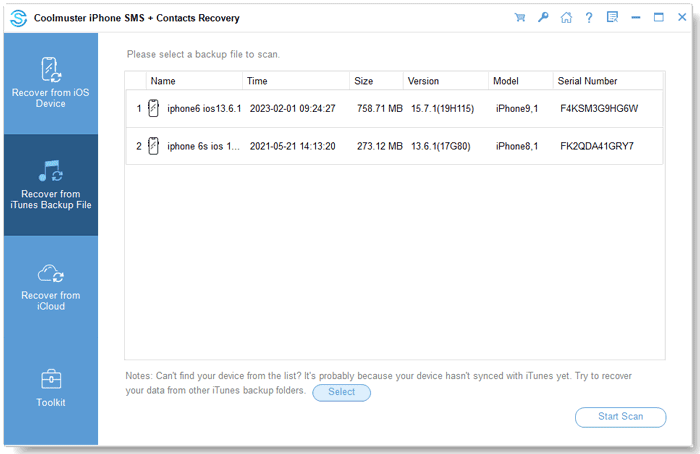Click phone icon of iphone6 ios13.6.1 backup
This screenshot has height=454, width=700.
[x=153, y=108]
